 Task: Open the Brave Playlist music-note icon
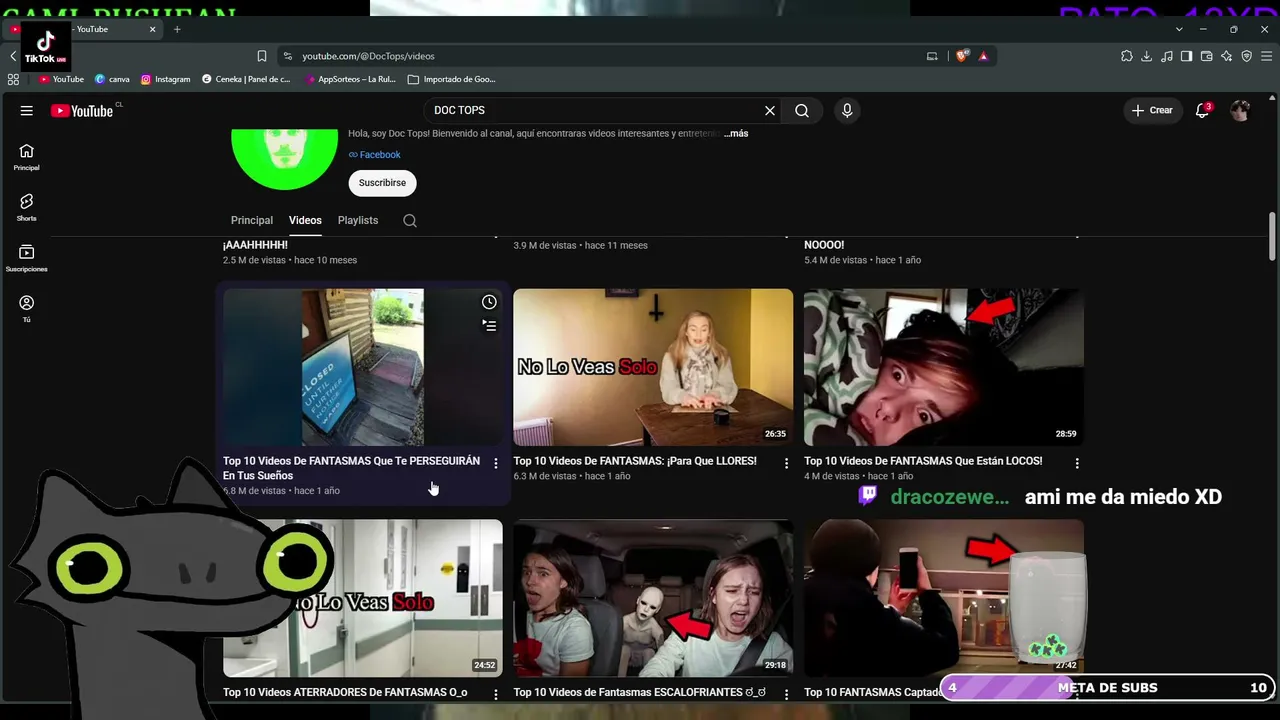click(1167, 56)
